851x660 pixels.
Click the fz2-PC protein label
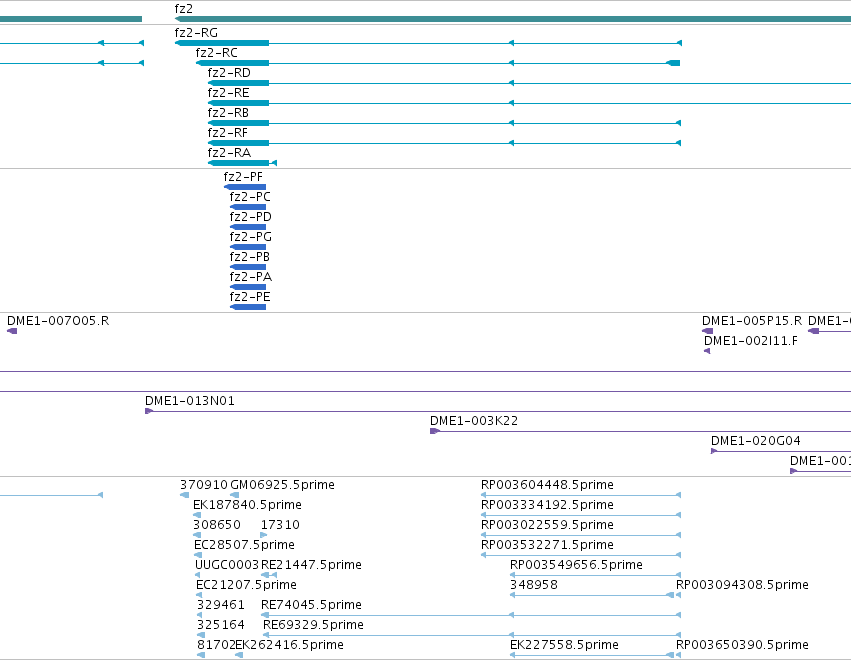tap(250, 196)
